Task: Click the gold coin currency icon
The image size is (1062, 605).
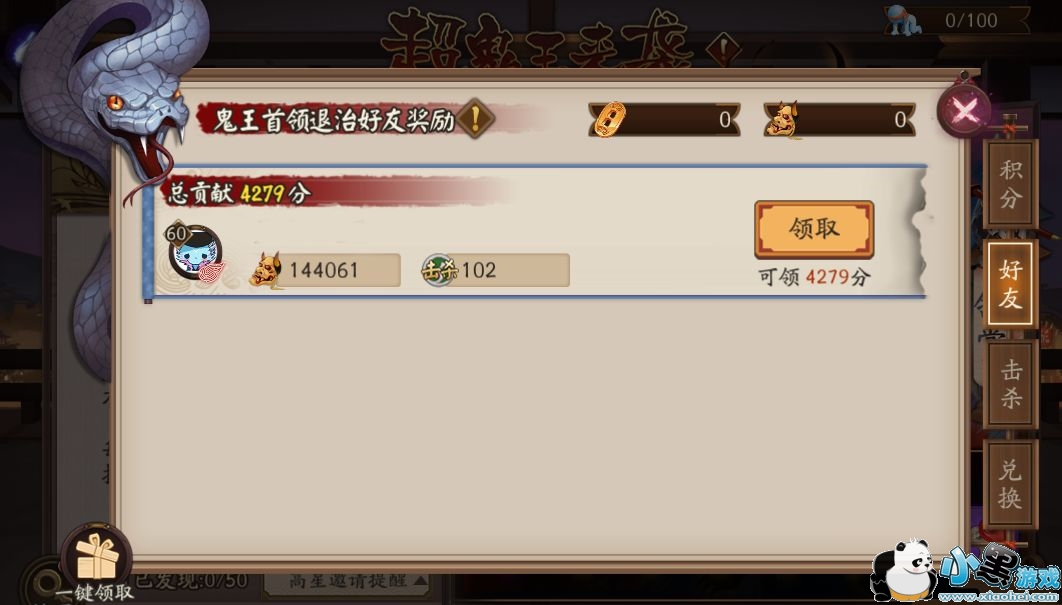Action: [x=608, y=120]
